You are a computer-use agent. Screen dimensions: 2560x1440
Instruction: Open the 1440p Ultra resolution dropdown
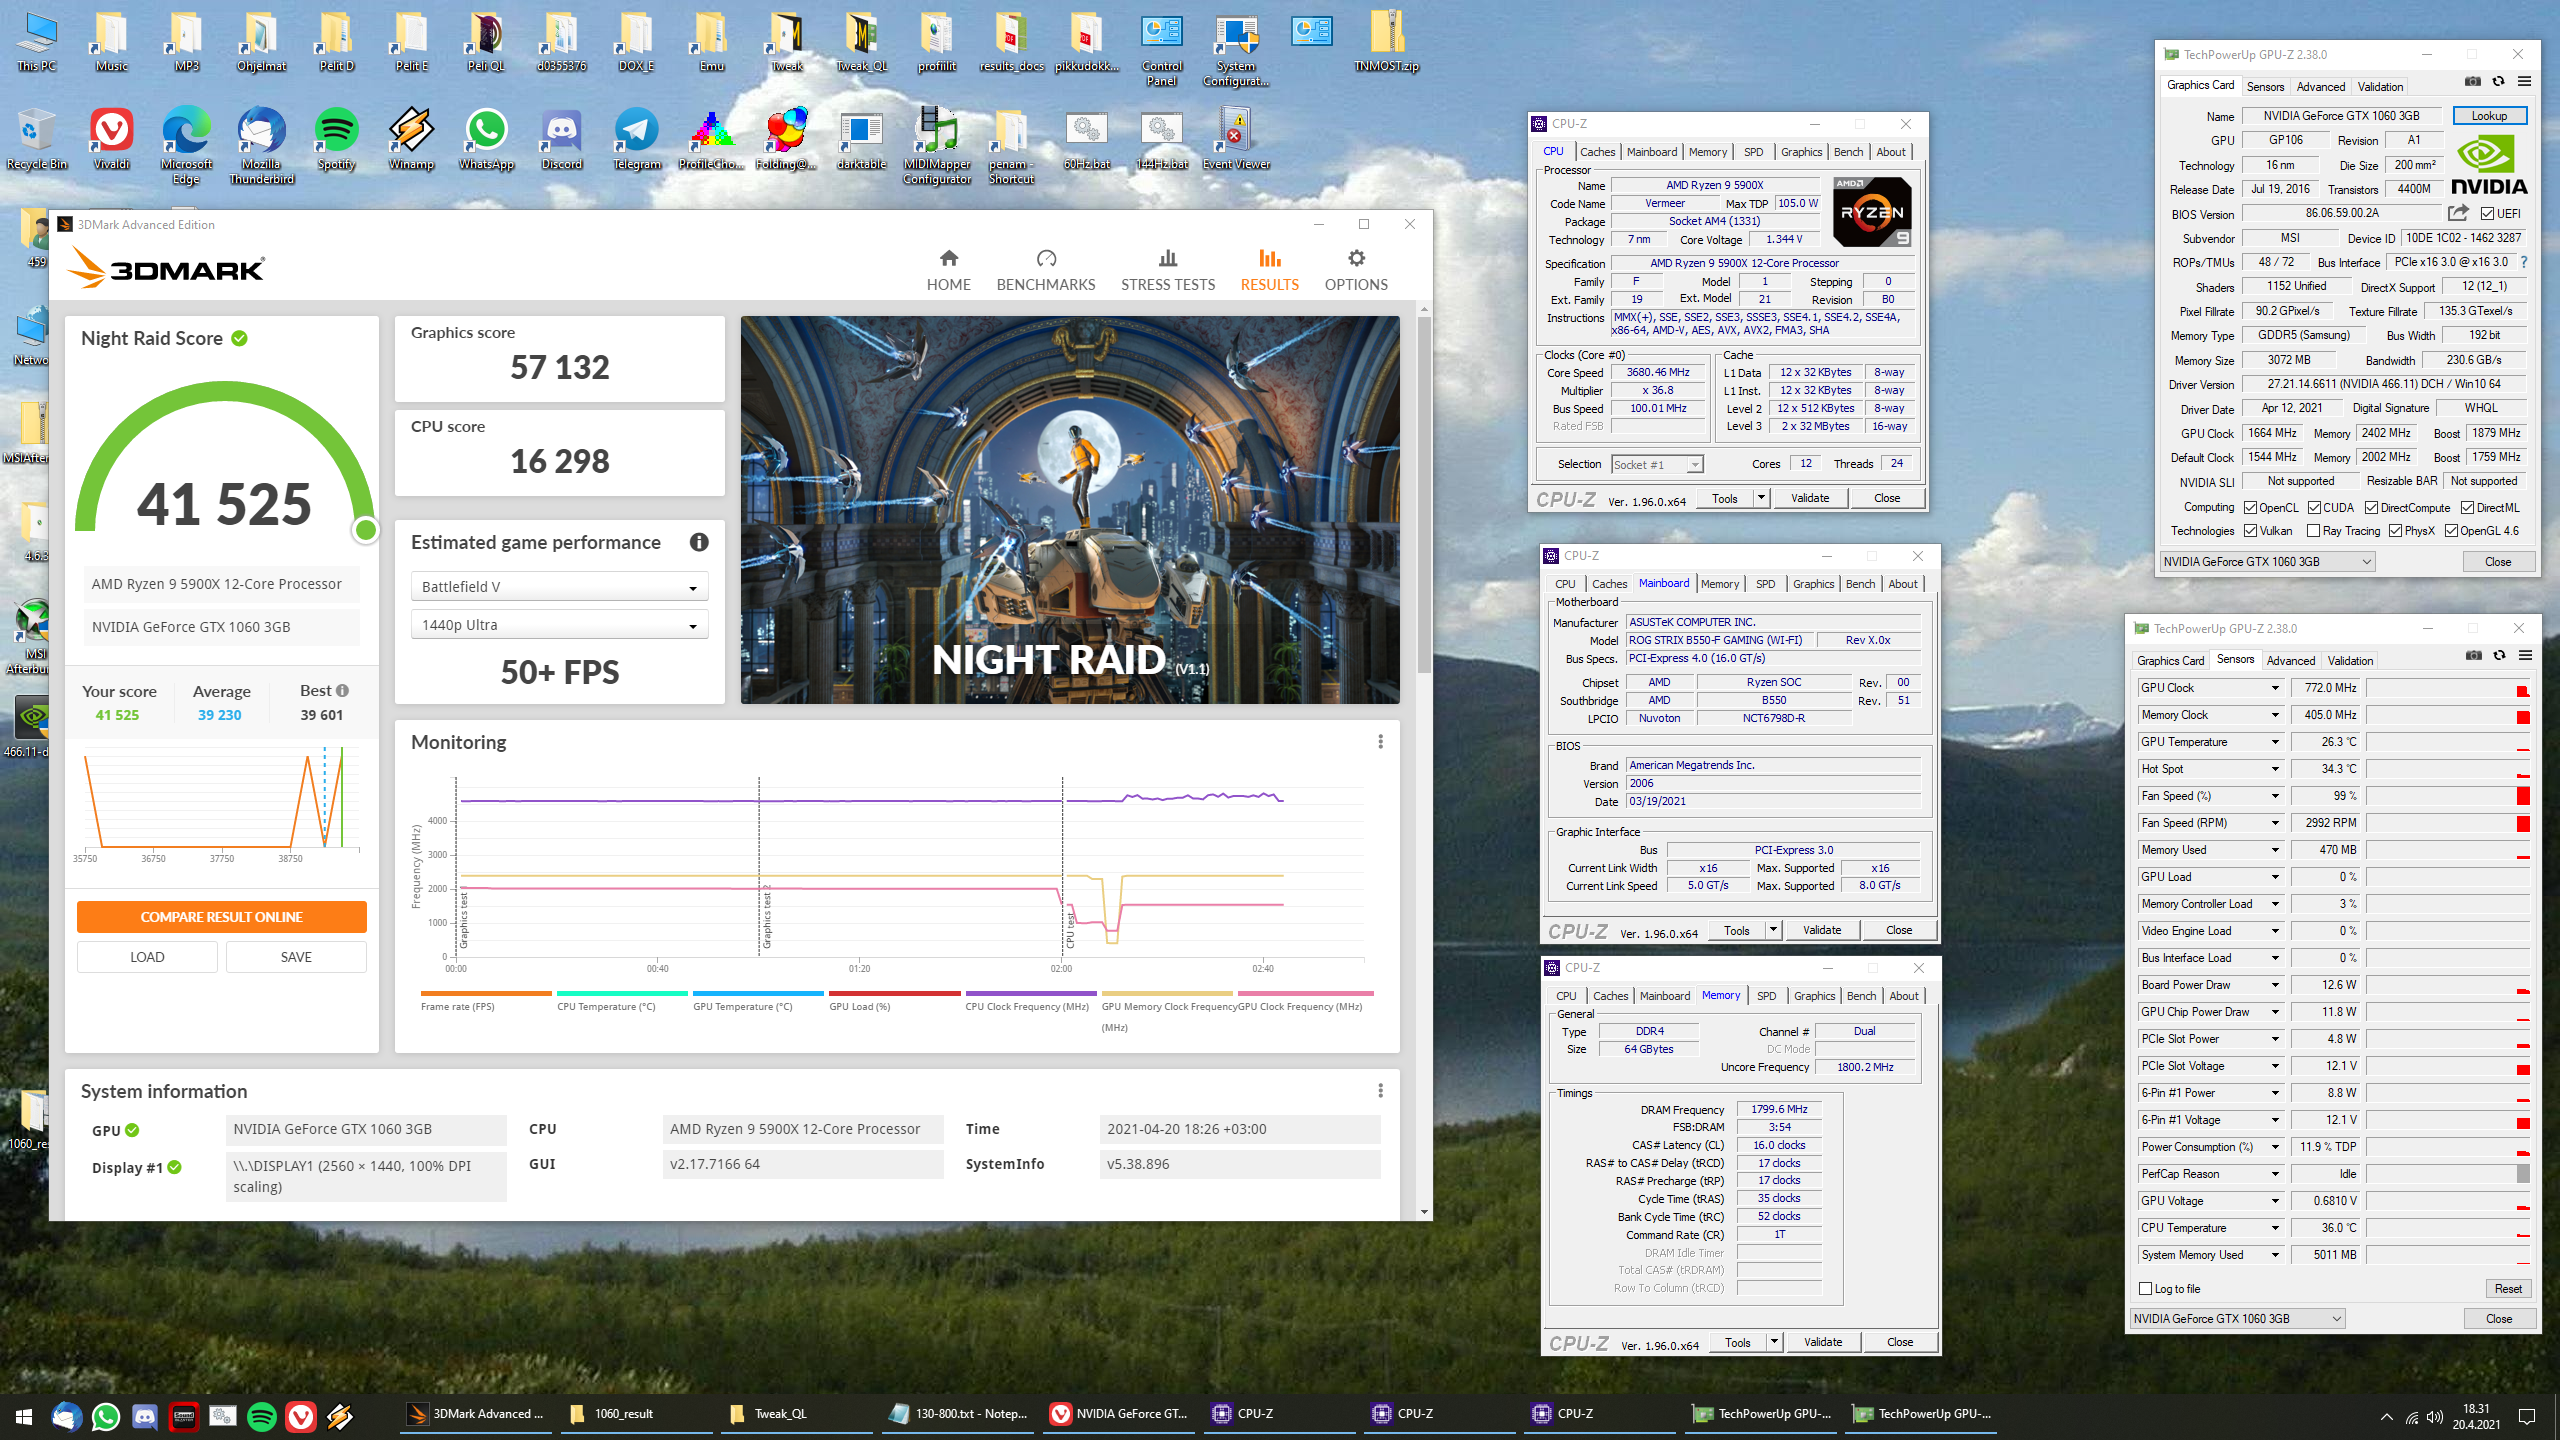pyautogui.click(x=559, y=625)
